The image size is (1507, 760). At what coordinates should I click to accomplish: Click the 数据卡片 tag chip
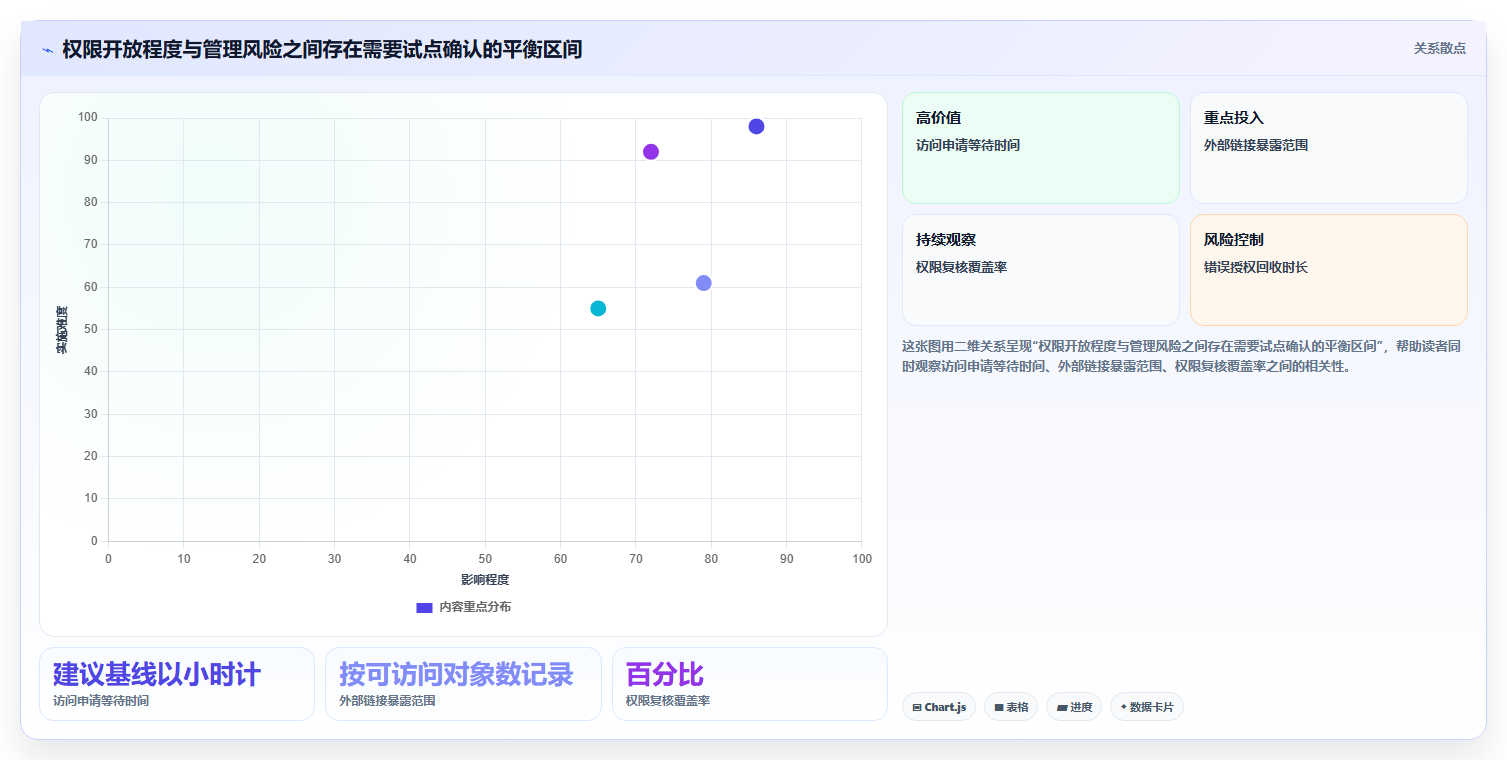tap(1147, 707)
